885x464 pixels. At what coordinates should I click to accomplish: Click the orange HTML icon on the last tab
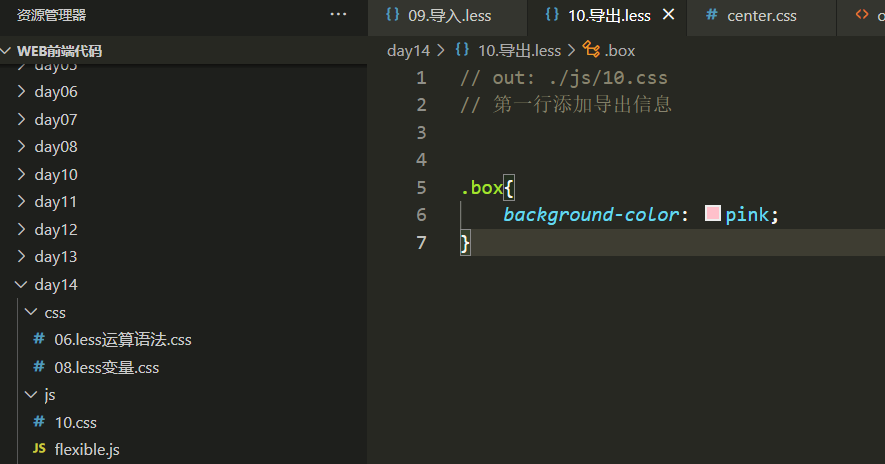862,15
